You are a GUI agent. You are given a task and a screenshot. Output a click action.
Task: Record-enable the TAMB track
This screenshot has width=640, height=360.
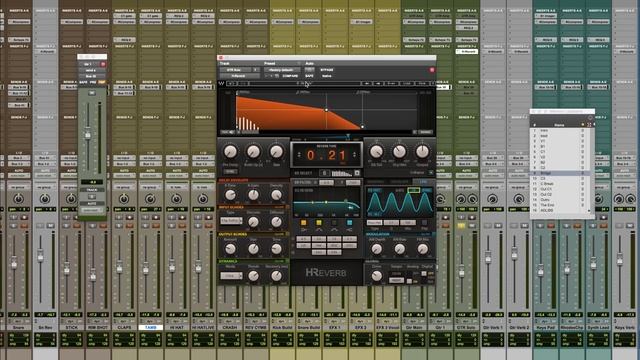156,217
